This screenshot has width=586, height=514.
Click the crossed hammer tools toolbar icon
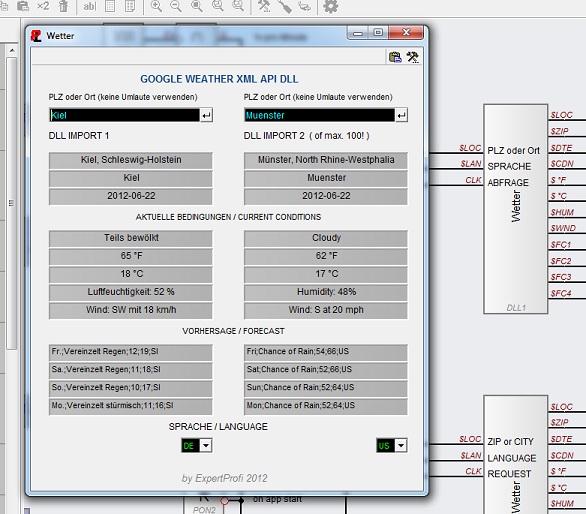coord(264,6)
